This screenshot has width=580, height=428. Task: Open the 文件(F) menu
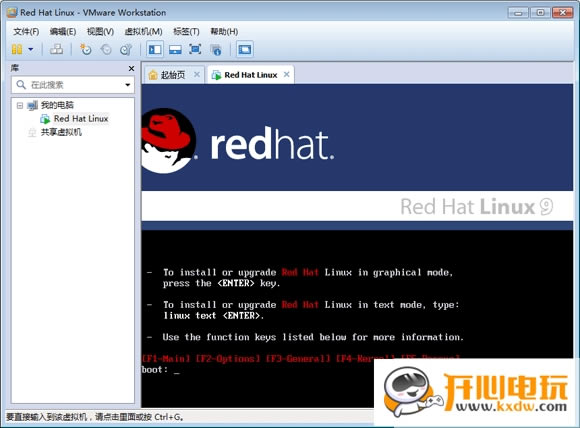[x=26, y=31]
